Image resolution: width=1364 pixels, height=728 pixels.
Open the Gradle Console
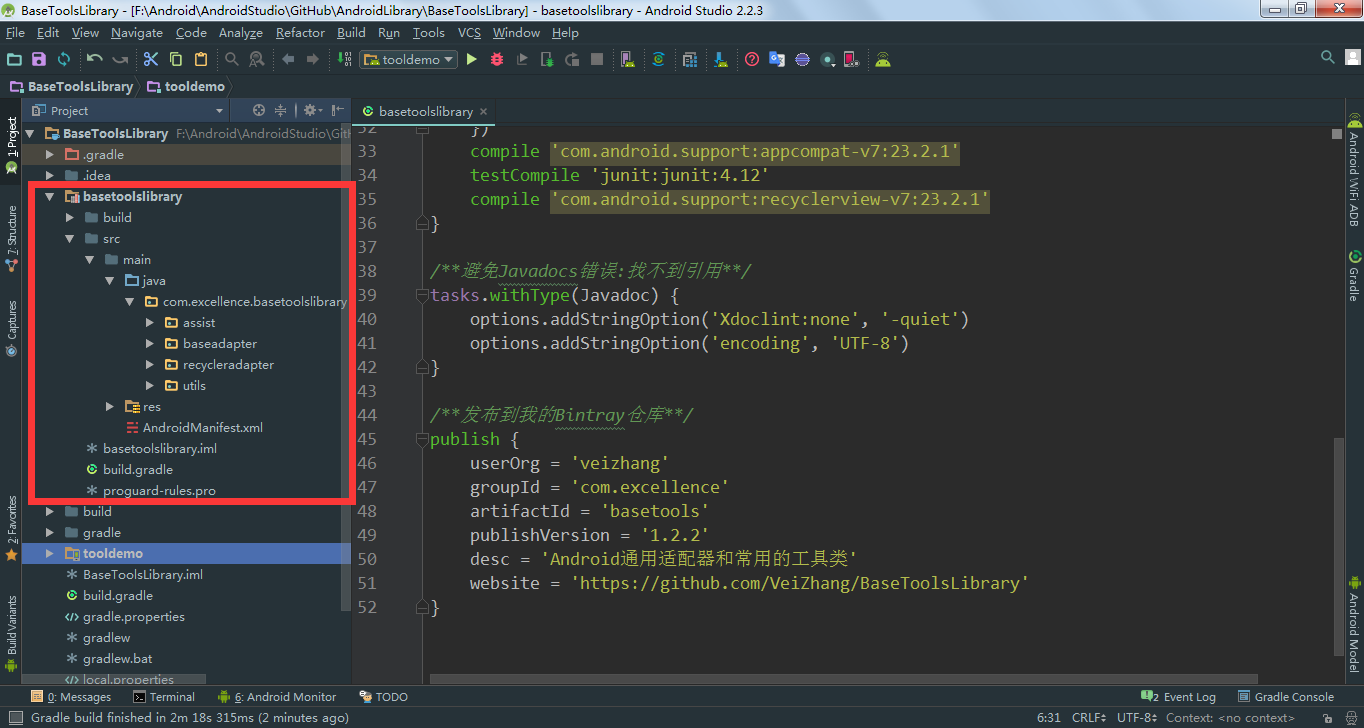[x=1286, y=697]
